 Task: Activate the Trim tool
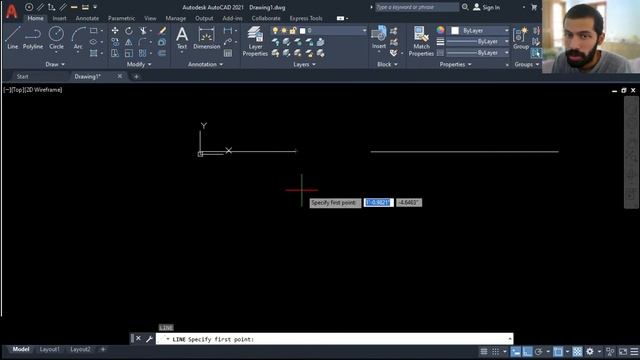point(143,31)
